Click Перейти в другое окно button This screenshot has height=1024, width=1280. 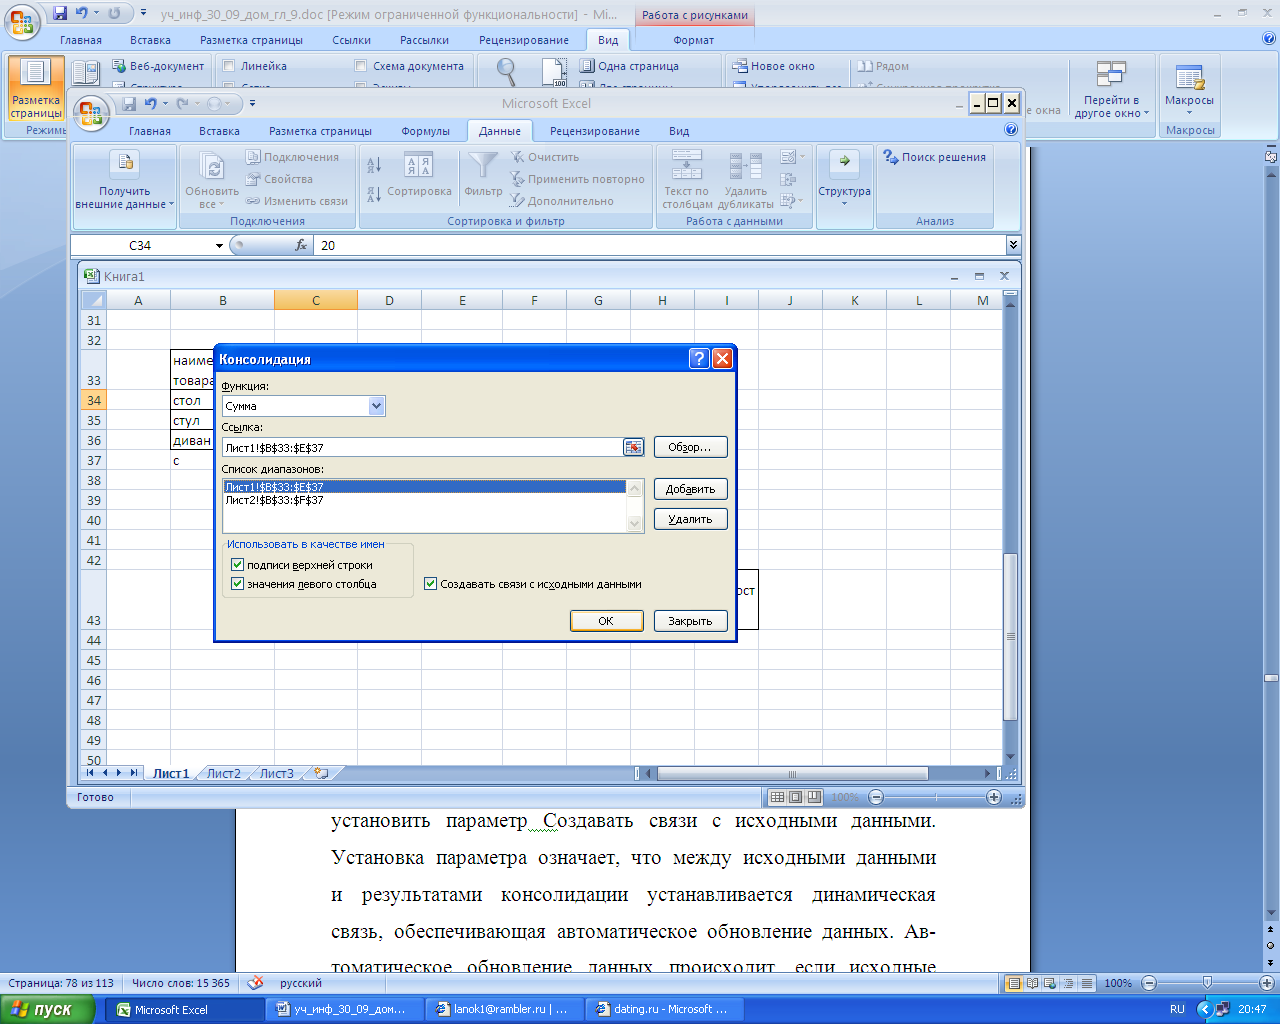pyautogui.click(x=1111, y=90)
